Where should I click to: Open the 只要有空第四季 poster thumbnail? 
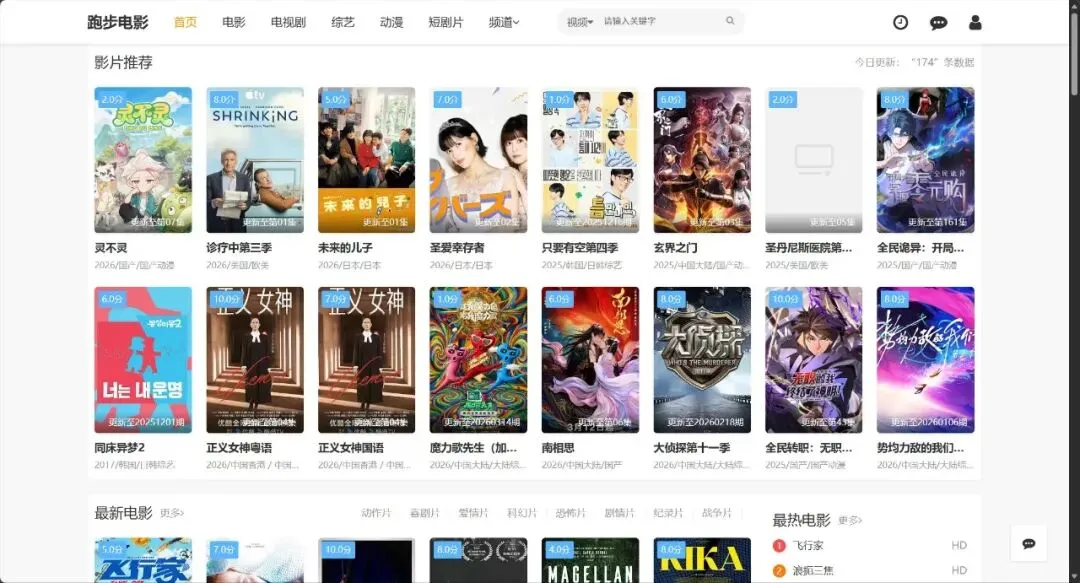click(x=590, y=160)
